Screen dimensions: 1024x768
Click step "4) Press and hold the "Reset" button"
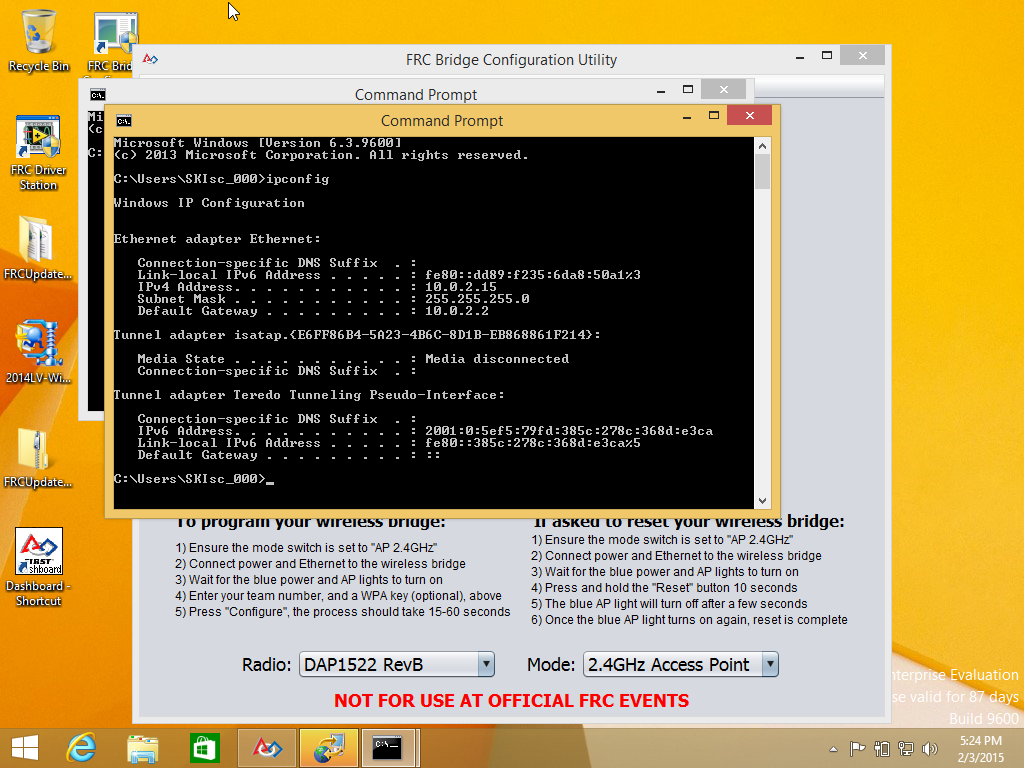(x=664, y=588)
